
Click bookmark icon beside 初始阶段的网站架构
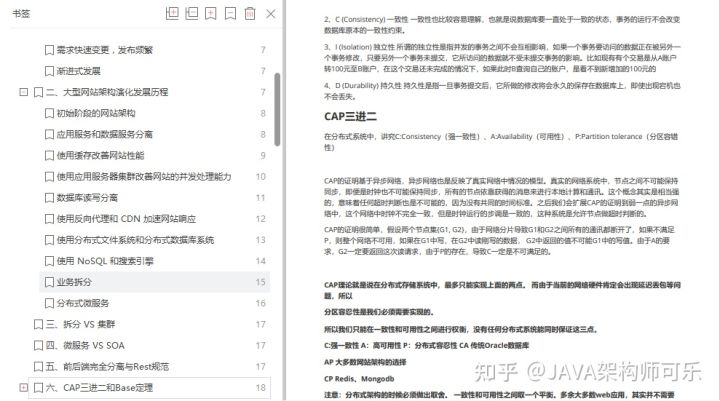(49, 113)
